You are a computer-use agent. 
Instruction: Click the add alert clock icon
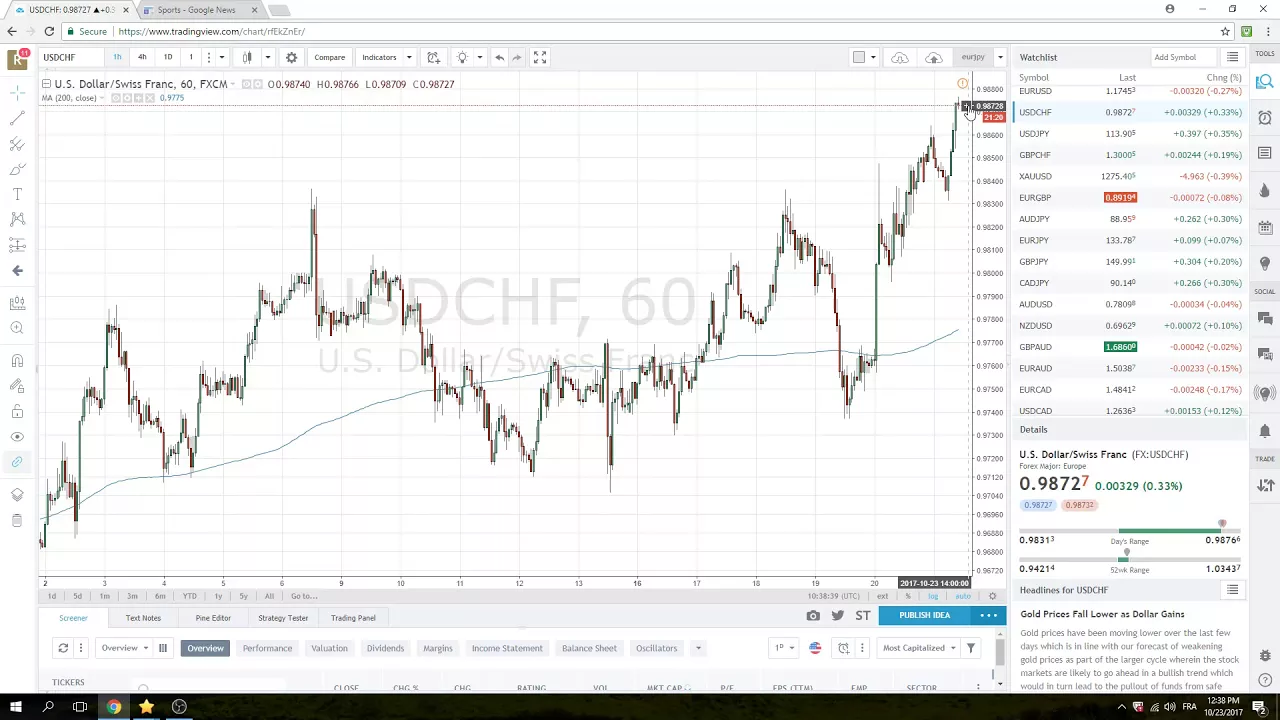(433, 57)
